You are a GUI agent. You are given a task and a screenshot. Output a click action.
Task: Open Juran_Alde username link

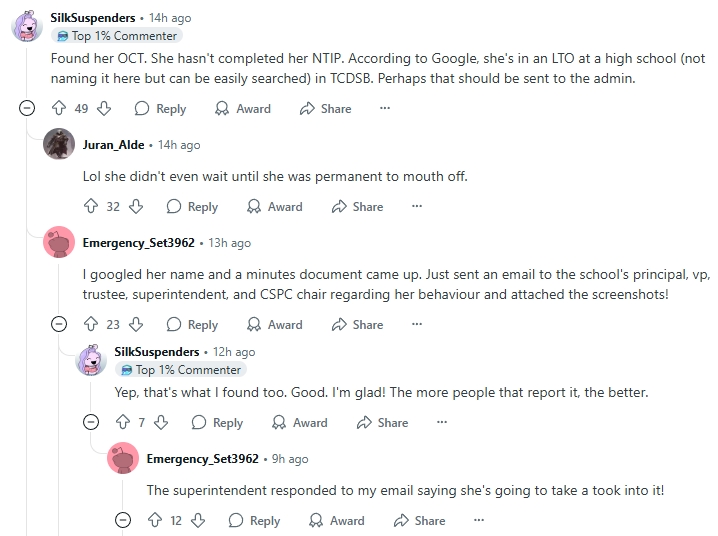coord(112,145)
